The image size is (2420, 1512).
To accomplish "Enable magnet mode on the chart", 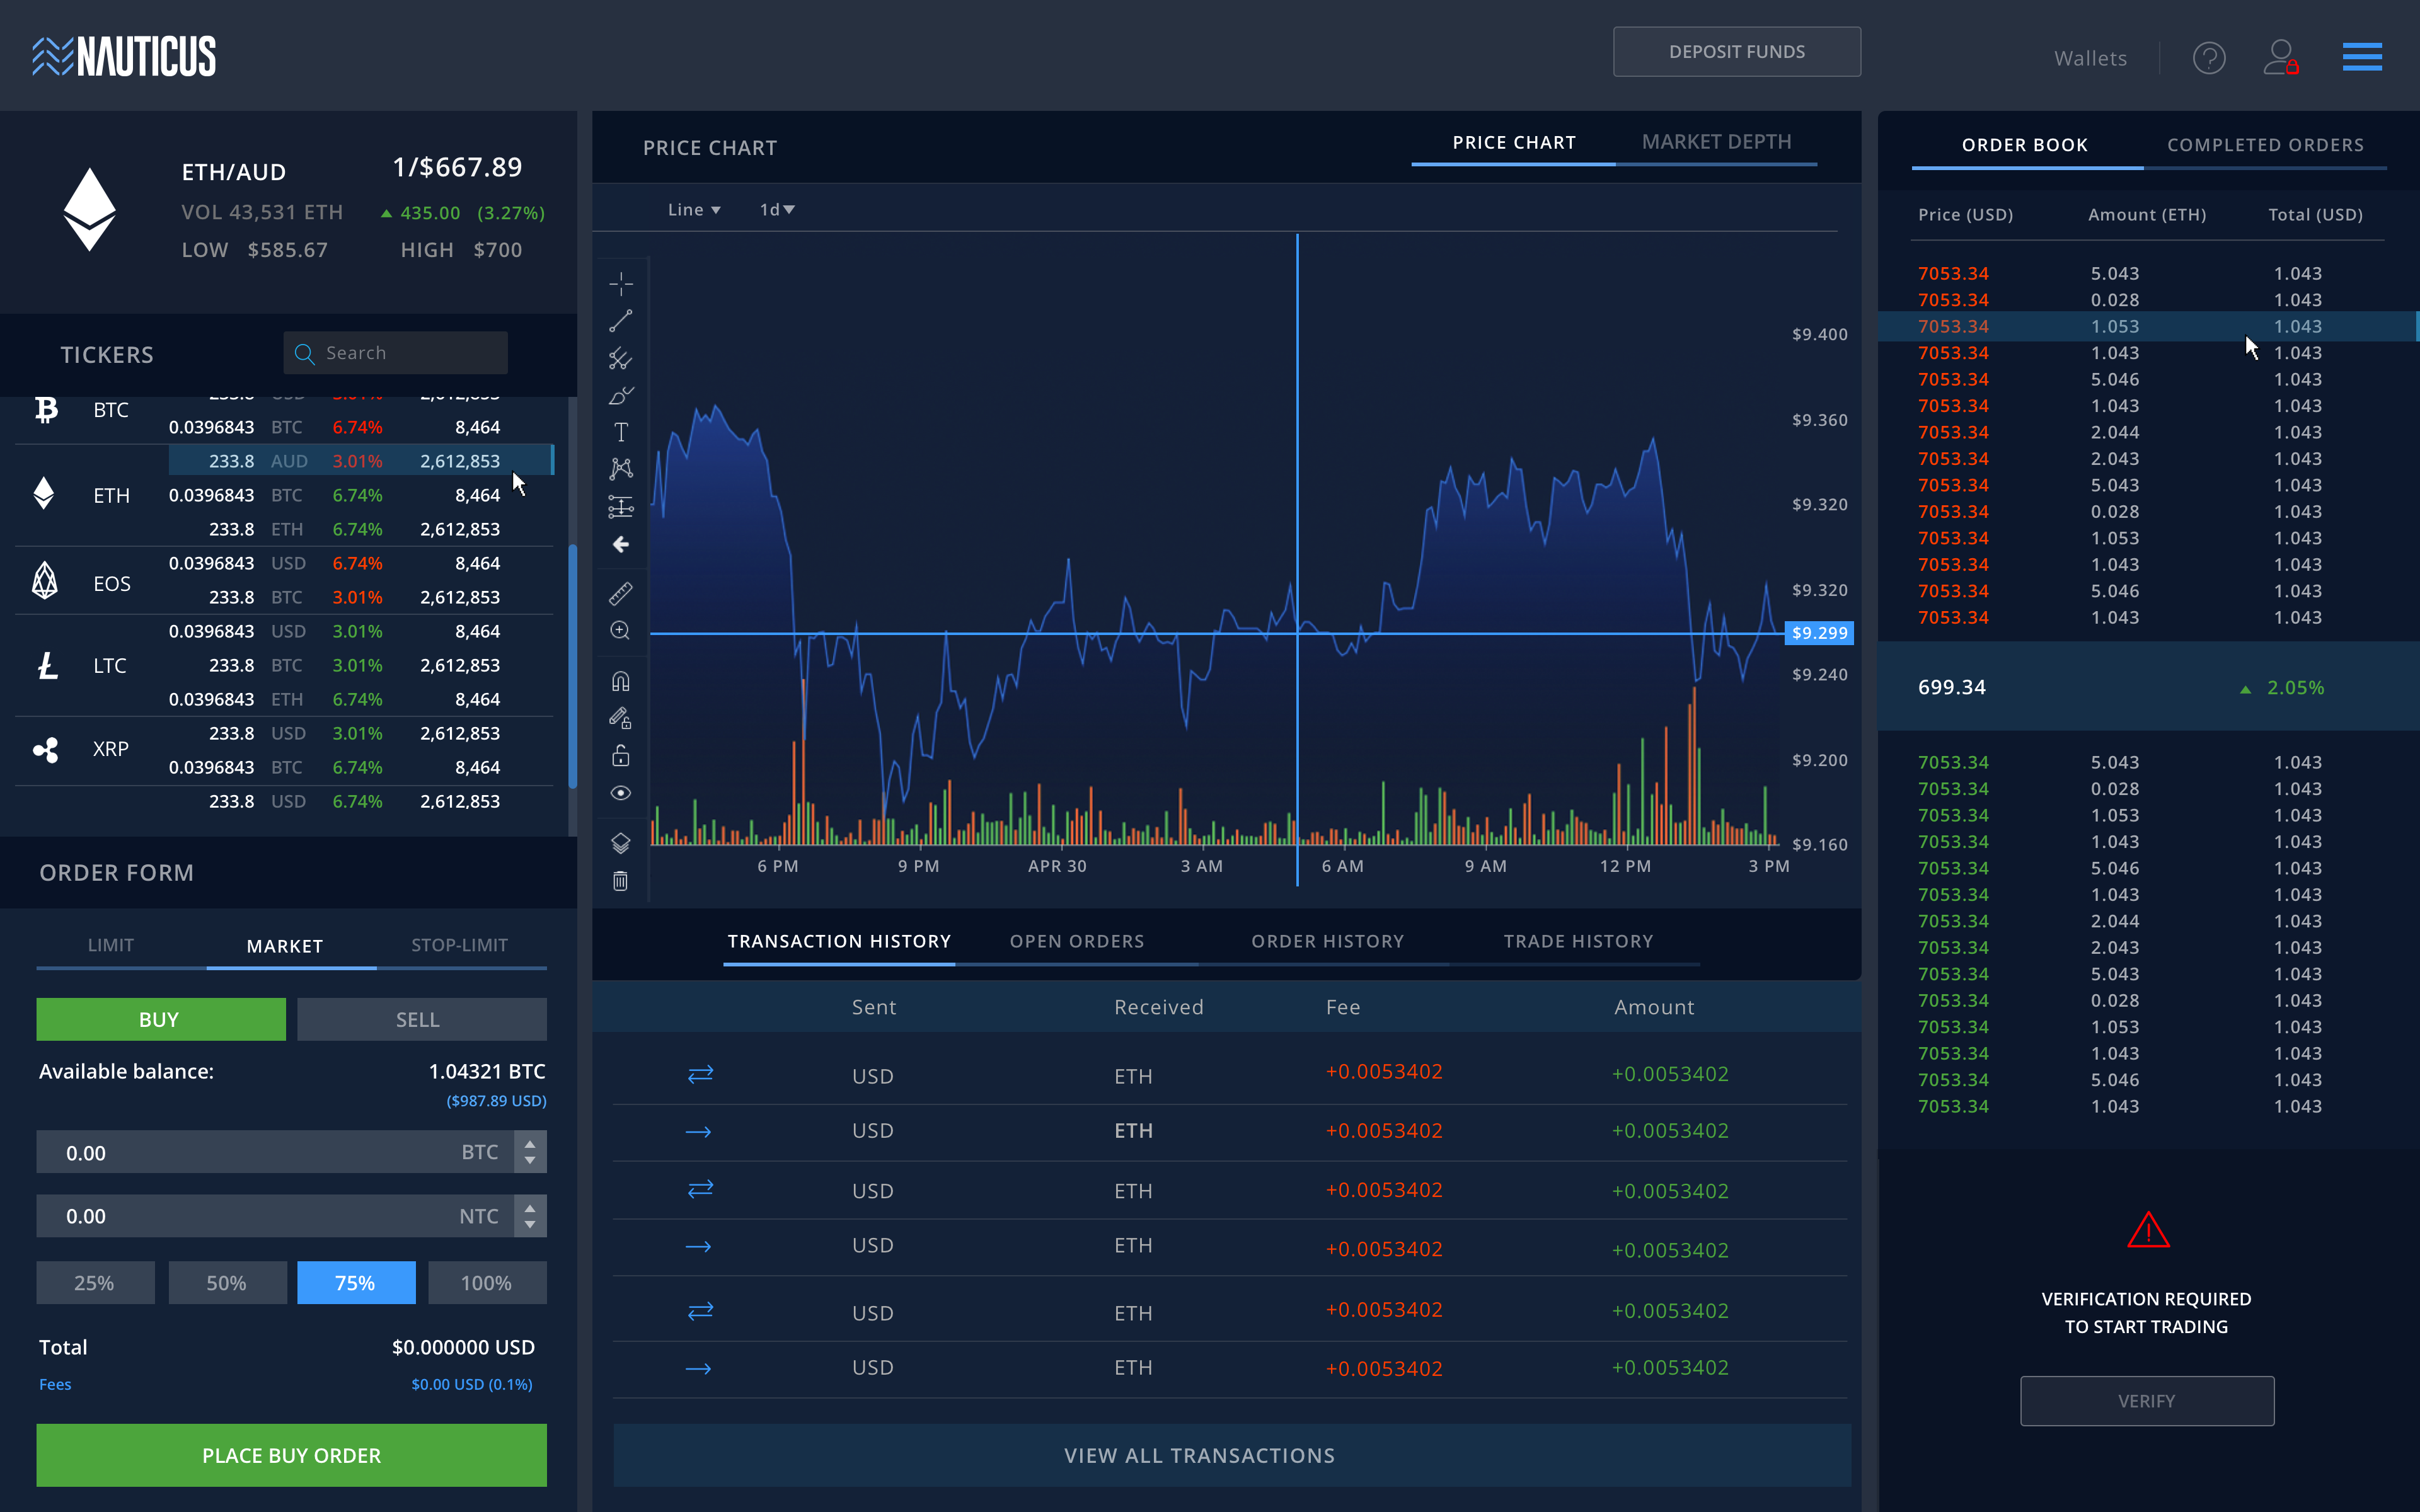I will pyautogui.click(x=620, y=681).
